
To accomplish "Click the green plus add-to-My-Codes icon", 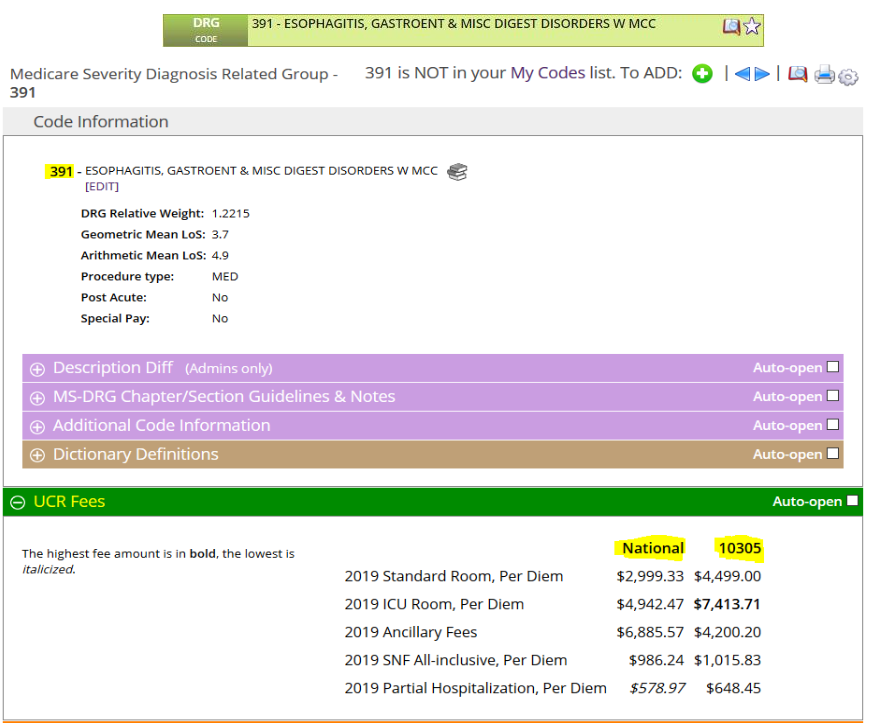I will click(x=703, y=74).
